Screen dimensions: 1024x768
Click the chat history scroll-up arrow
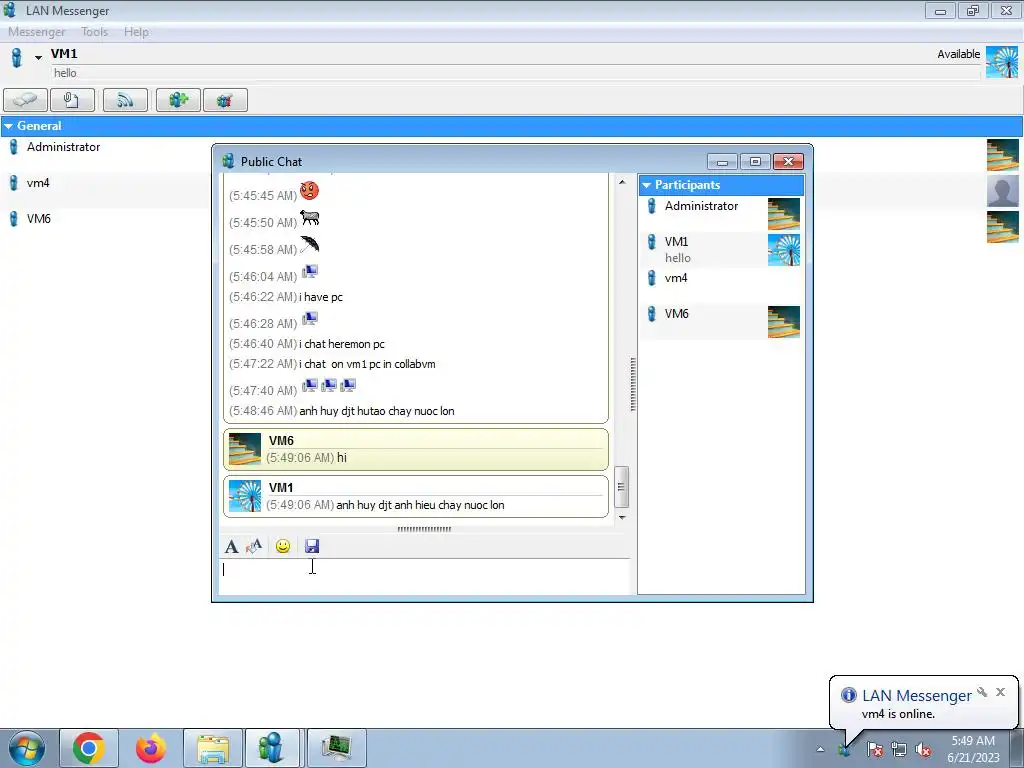622,182
